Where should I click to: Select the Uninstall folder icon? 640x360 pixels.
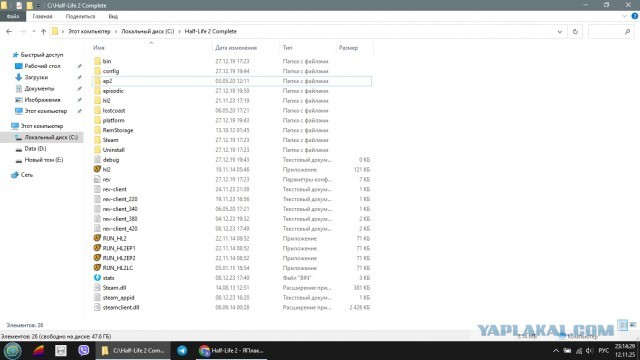(97, 150)
